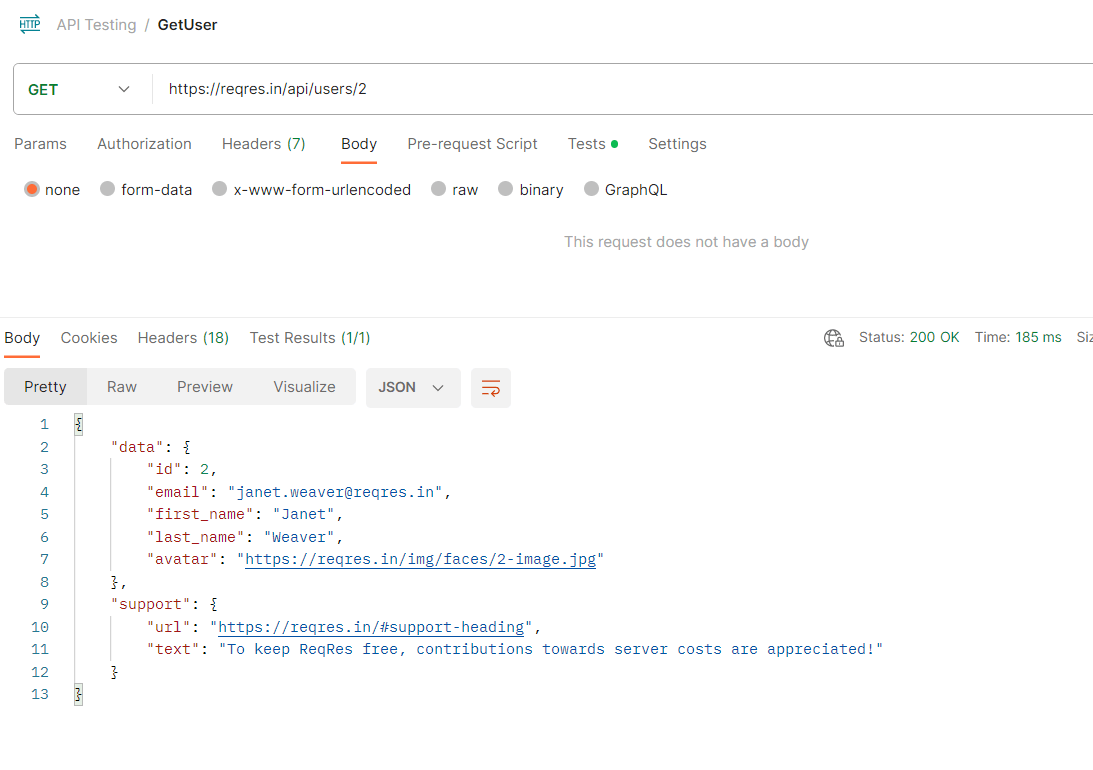
Task: Select the none body type
Action: tap(32, 190)
